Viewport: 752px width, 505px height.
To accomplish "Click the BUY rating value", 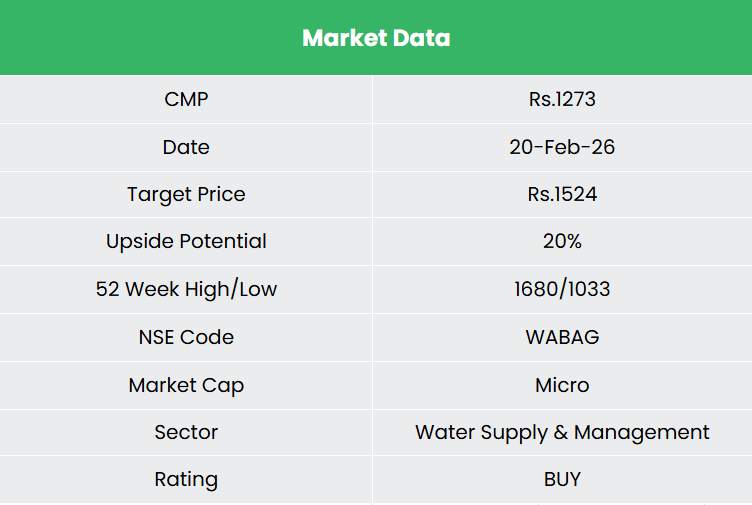I will point(562,479).
